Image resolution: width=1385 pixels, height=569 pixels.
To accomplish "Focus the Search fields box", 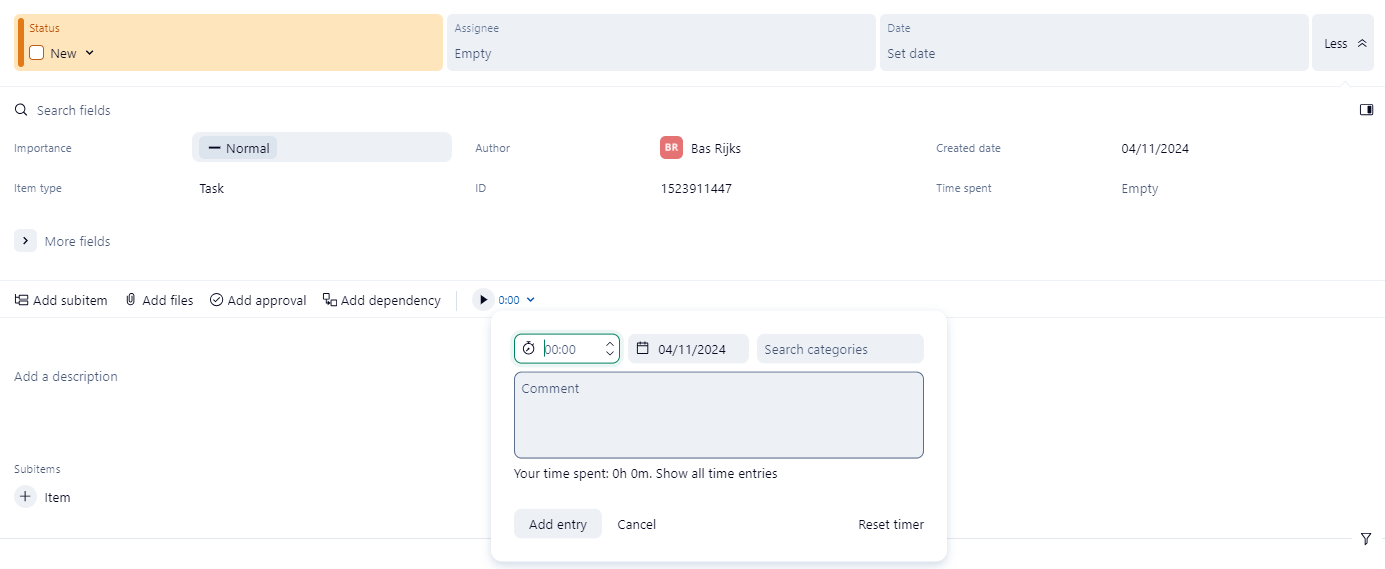I will (74, 110).
